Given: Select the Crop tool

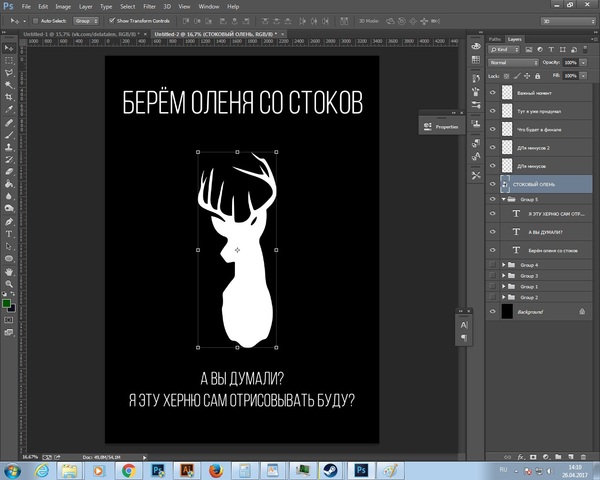Looking at the screenshot, I should (x=9, y=96).
